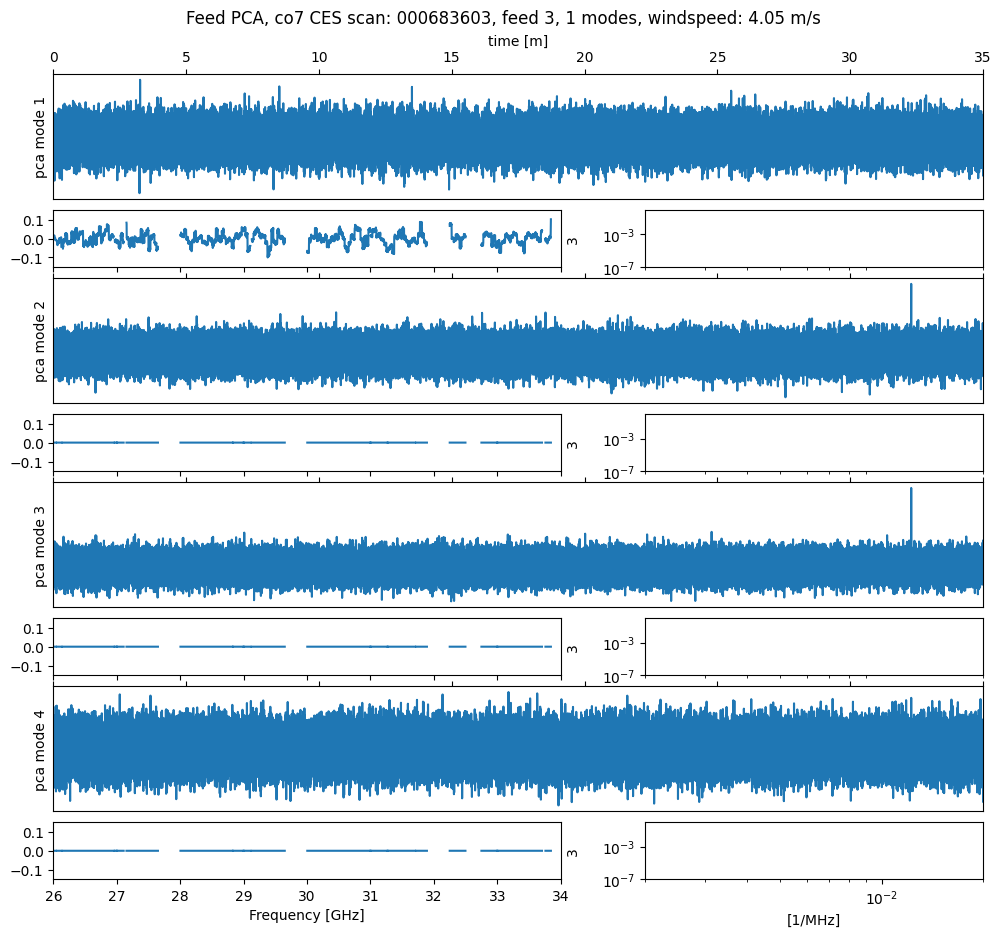1001x937 pixels.
Task: Click the empty spectrum panel right of mode 1 eigenvector
Action: pyautogui.click(x=813, y=239)
